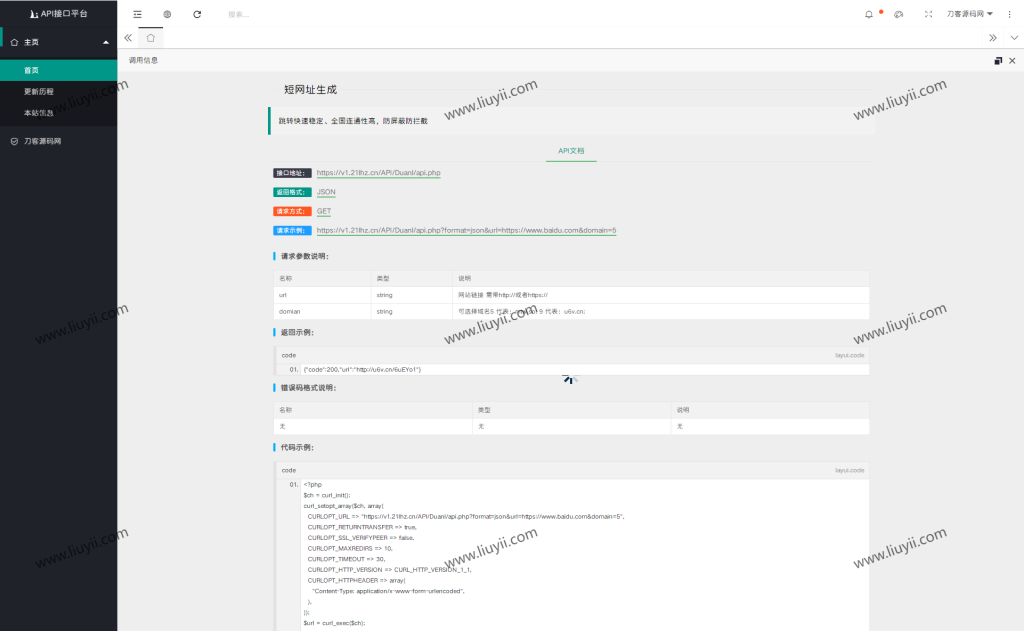Screen dimensions: 1024x631
Task: Maximize the 调用信息 popup window
Action: click(x=998, y=61)
